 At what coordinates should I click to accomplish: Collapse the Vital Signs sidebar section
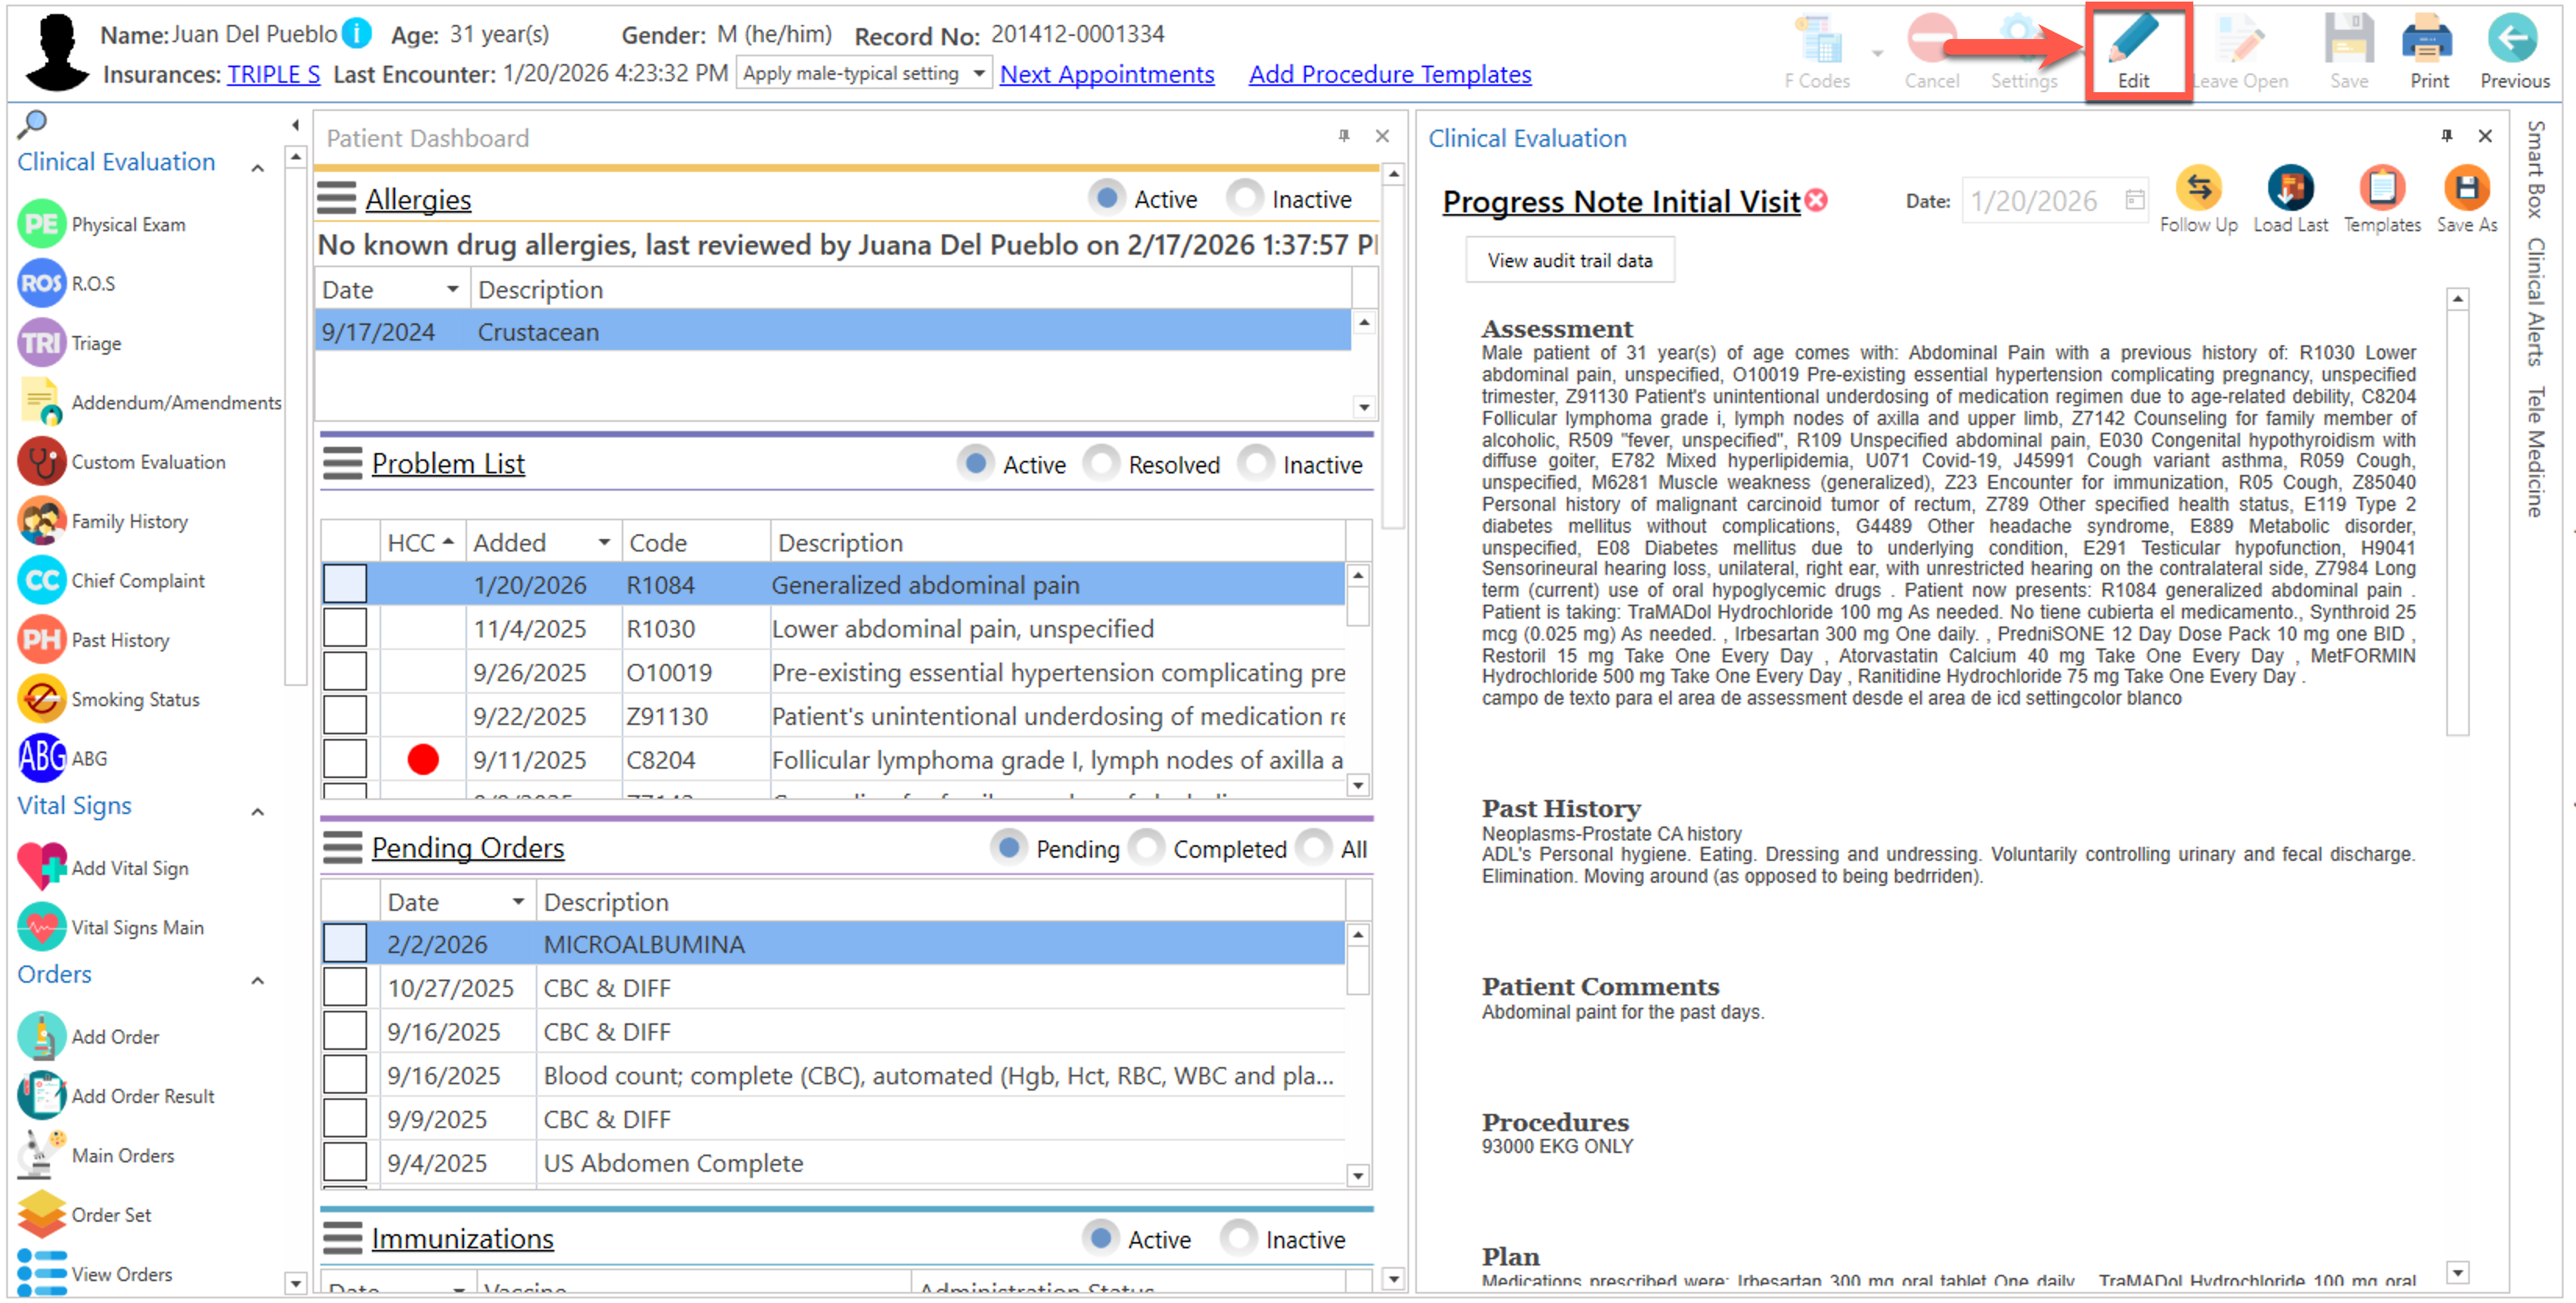coord(257,811)
